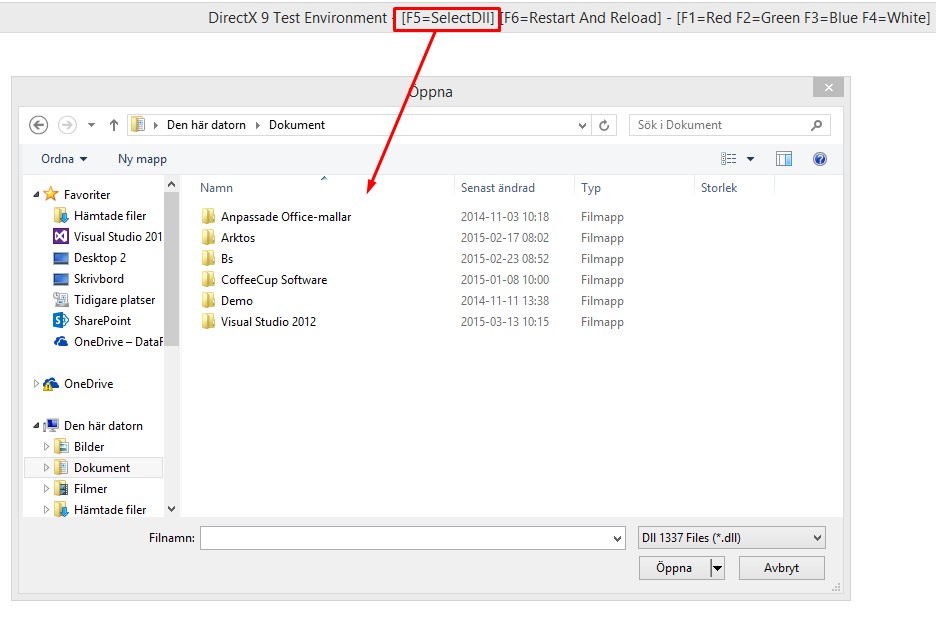936x634 pixels.
Task: Cancel with the Avbryt button
Action: [x=781, y=568]
